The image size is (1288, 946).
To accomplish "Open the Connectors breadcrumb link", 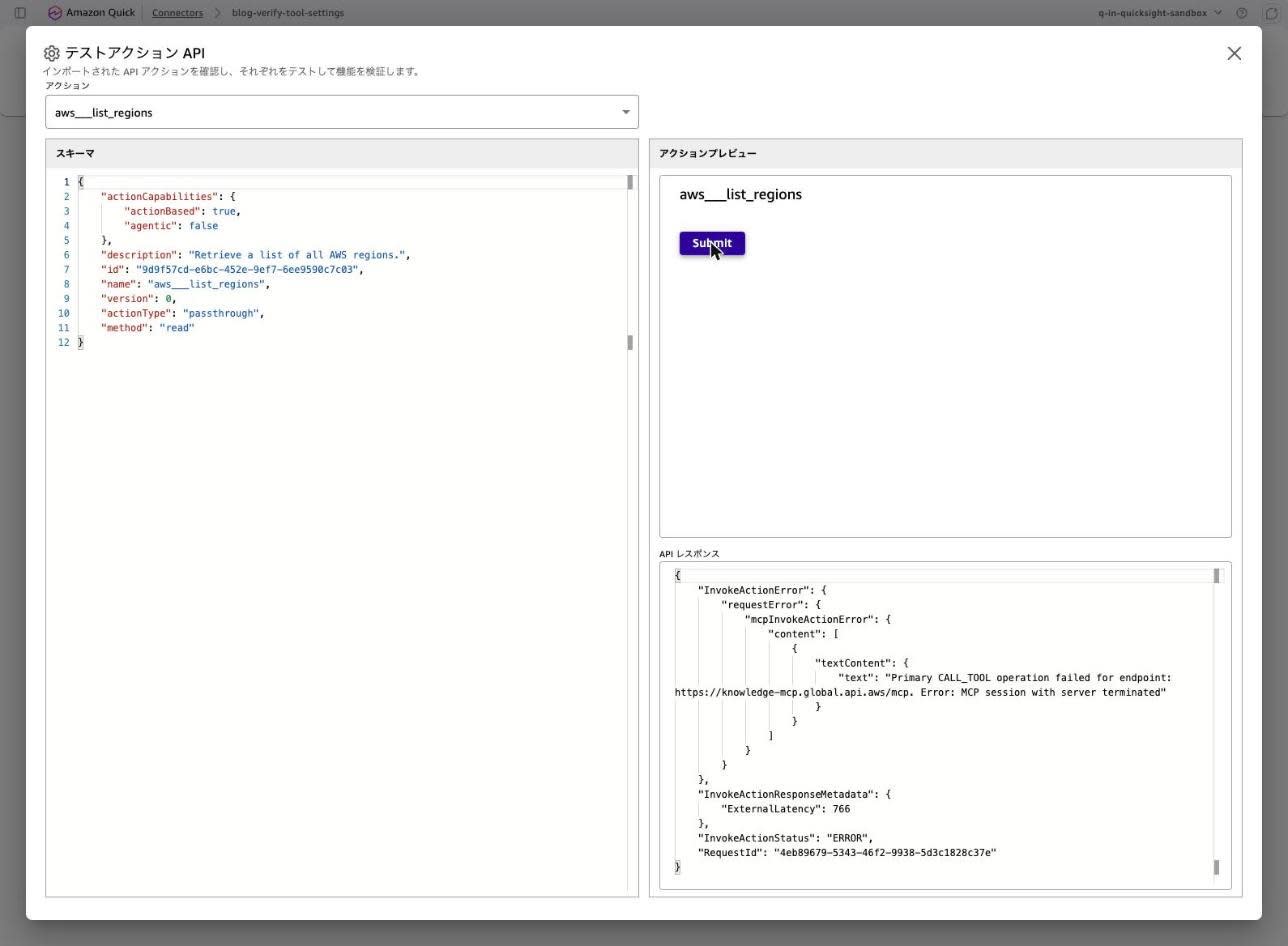I will (177, 13).
